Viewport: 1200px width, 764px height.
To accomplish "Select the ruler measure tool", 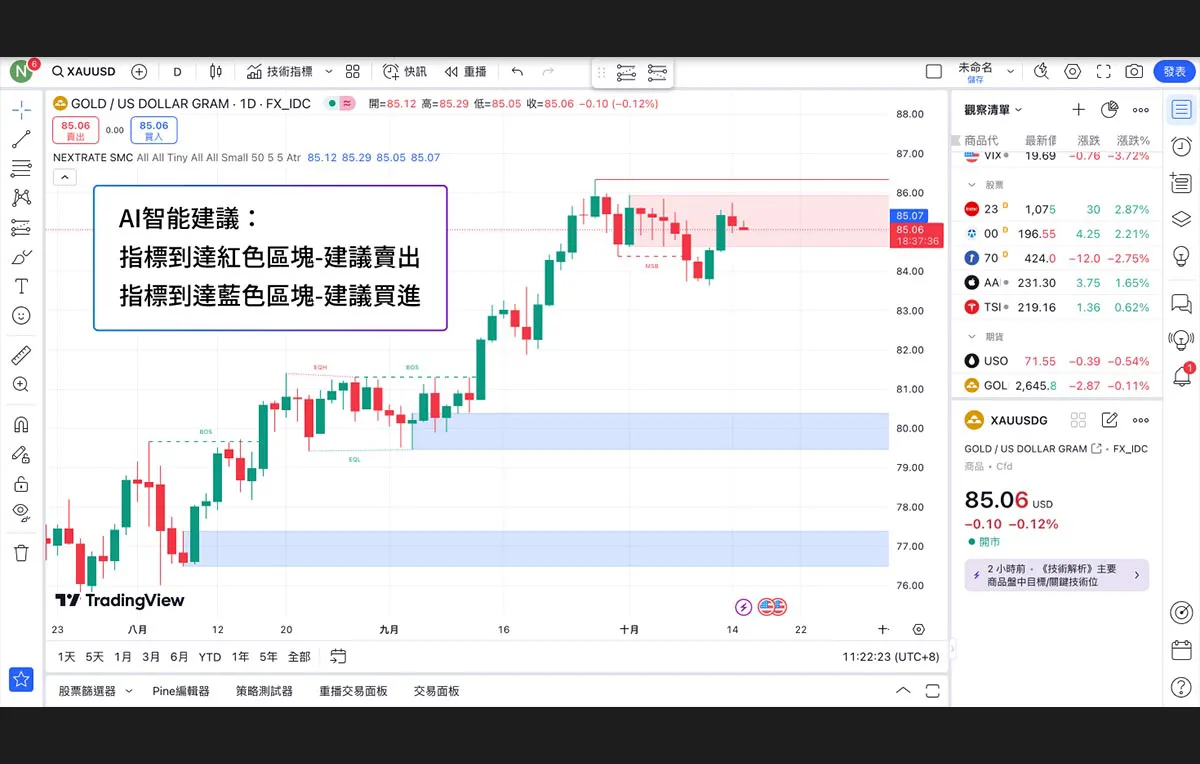I will pyautogui.click(x=21, y=355).
